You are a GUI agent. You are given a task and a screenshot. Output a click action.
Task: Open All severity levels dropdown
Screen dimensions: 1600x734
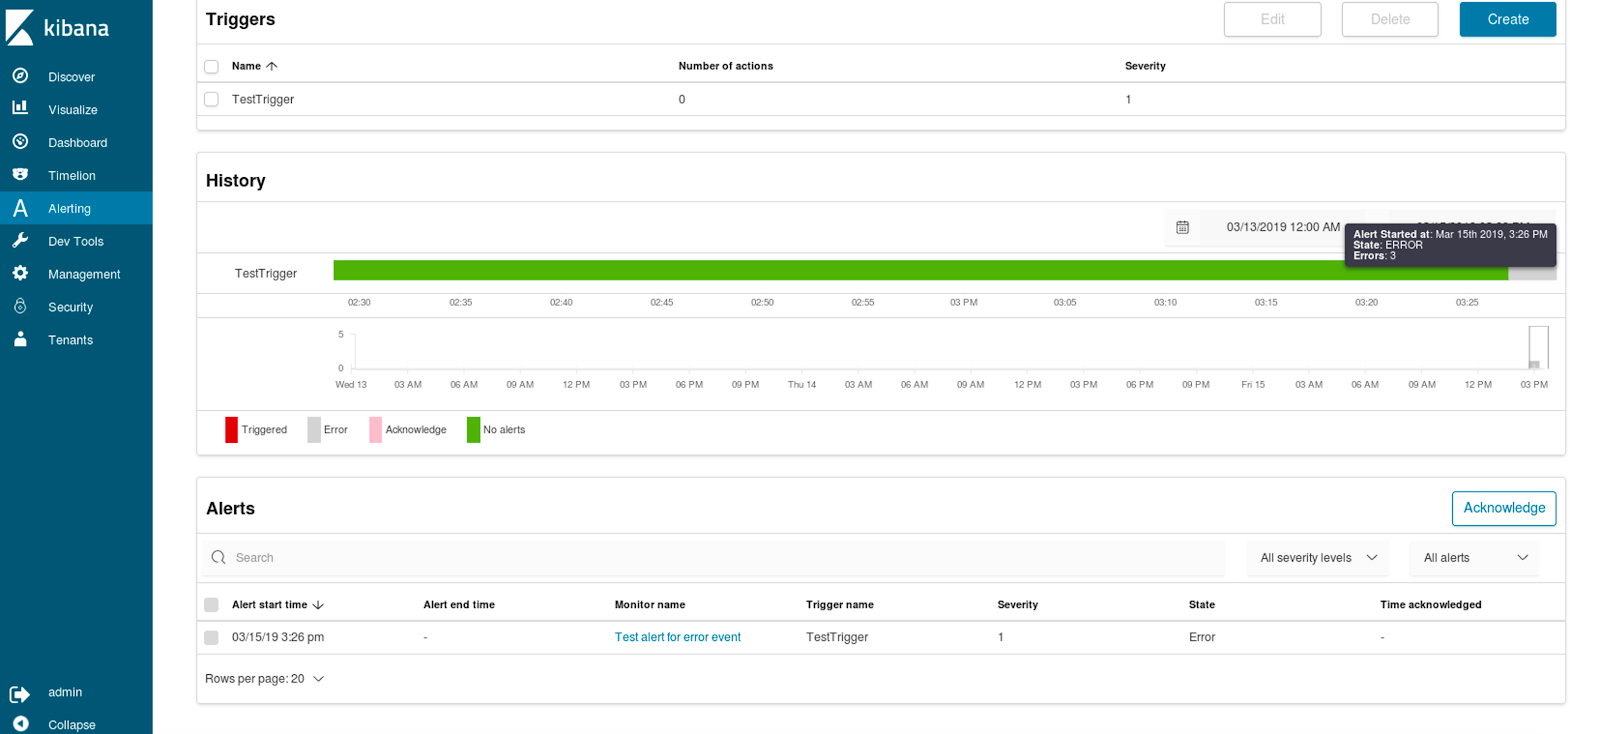[x=1318, y=558]
